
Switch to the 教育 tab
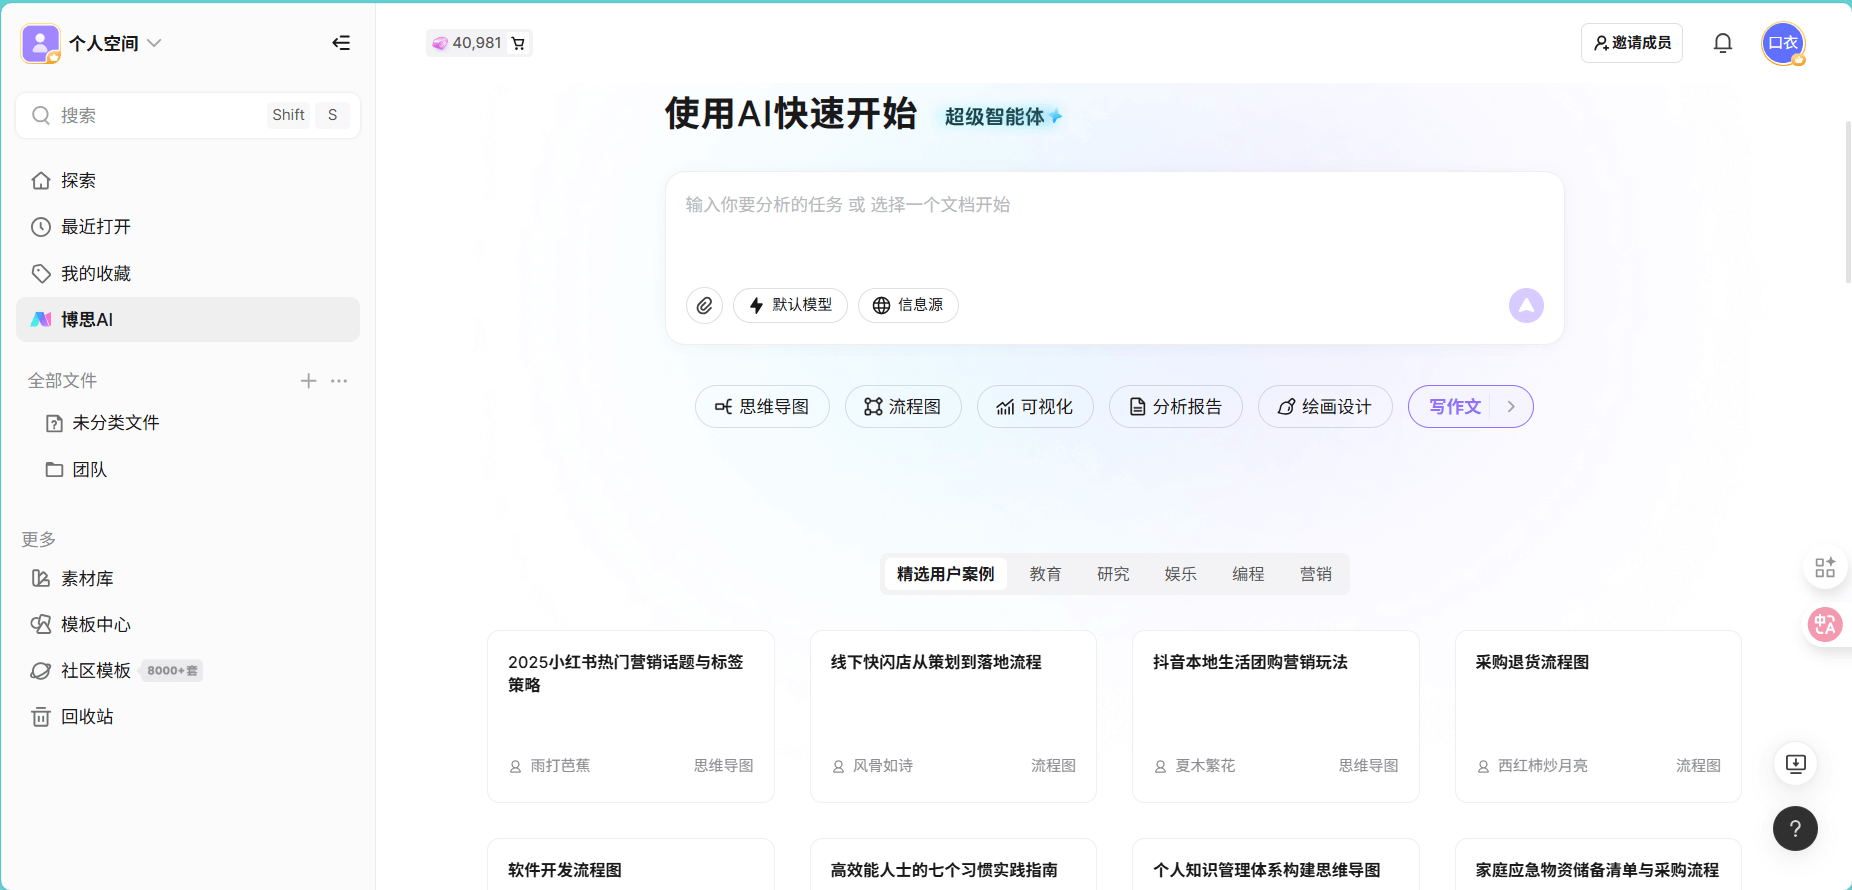tap(1045, 574)
